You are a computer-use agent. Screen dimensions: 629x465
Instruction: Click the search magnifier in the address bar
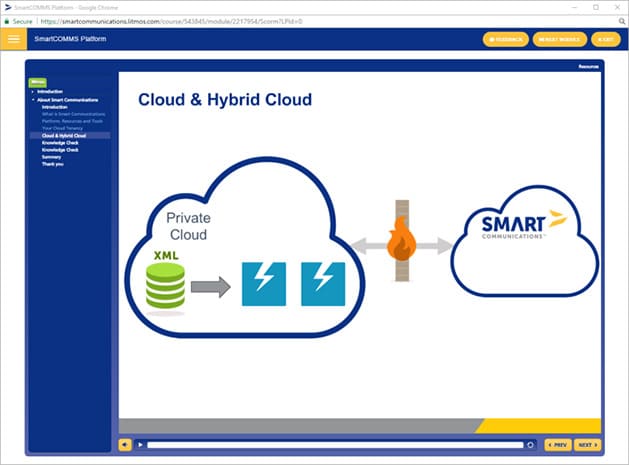tap(621, 21)
